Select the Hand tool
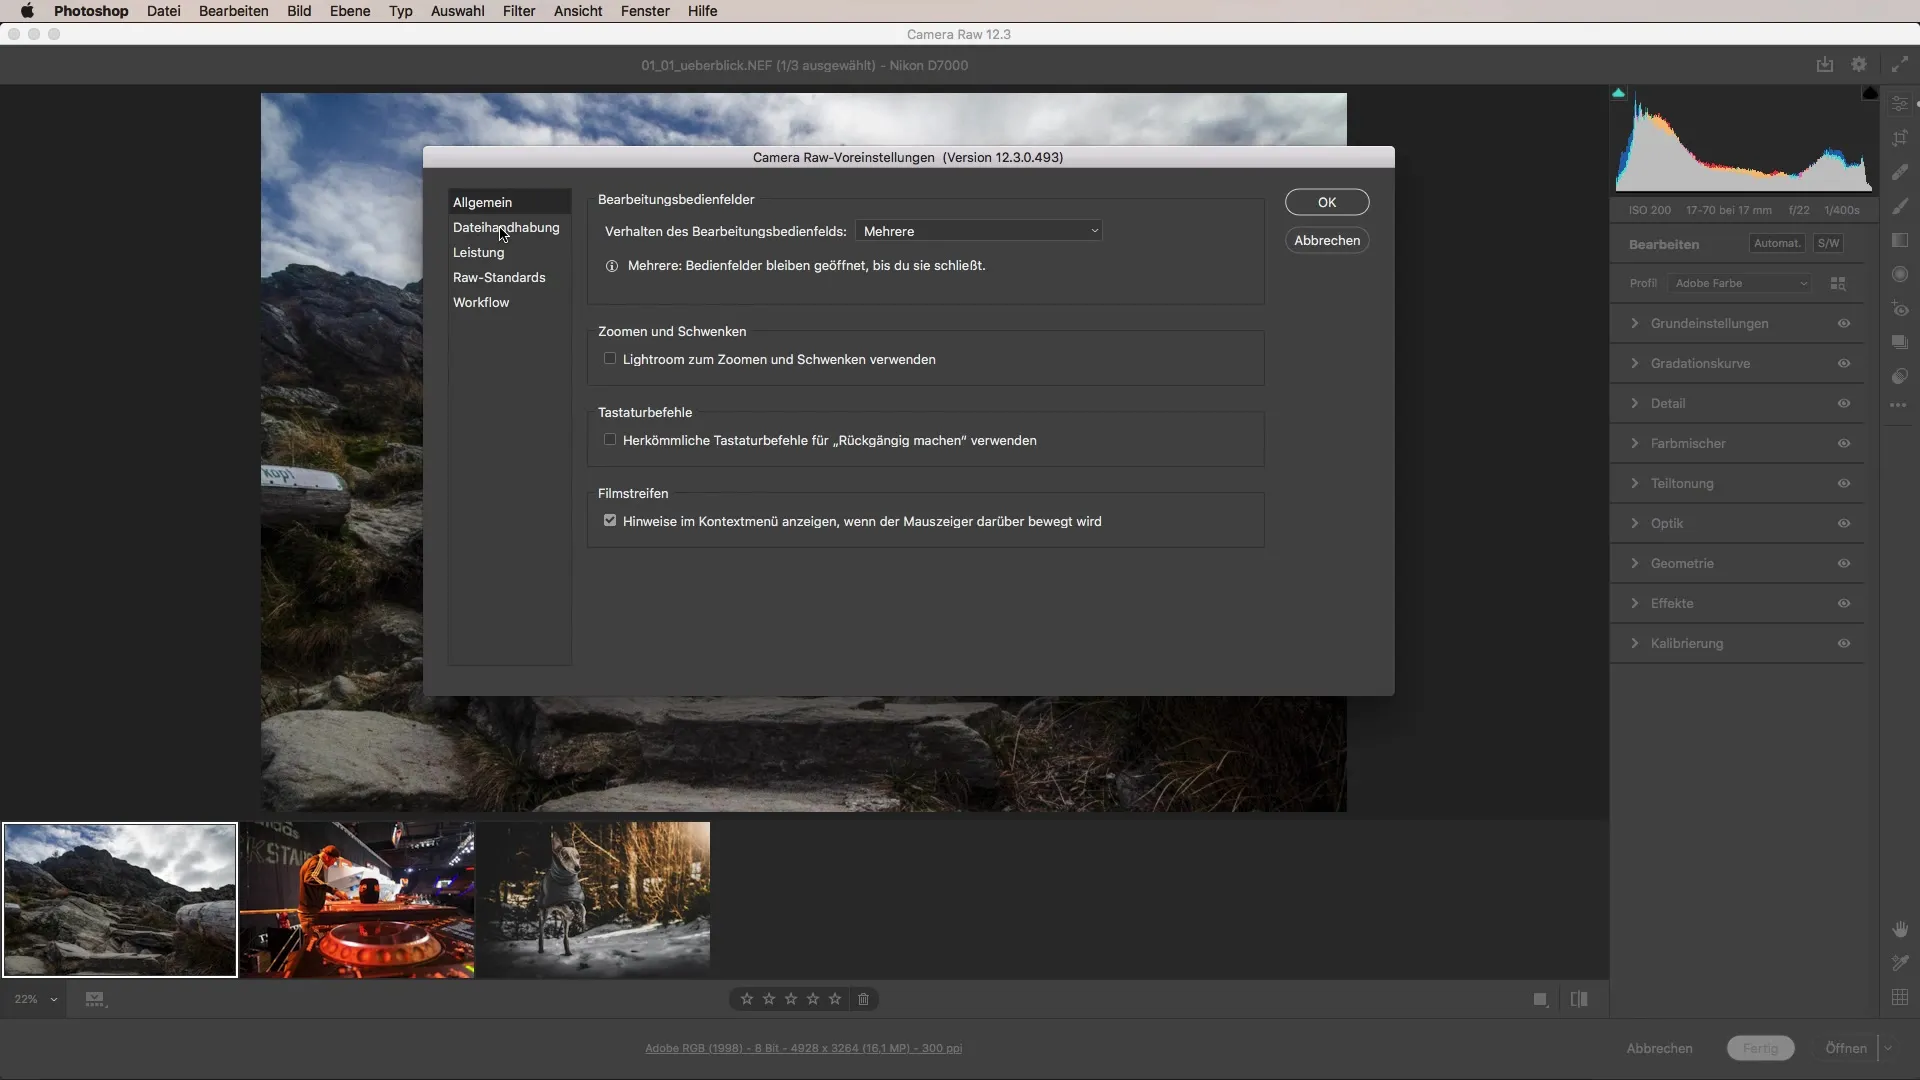1920x1080 pixels. tap(1900, 929)
